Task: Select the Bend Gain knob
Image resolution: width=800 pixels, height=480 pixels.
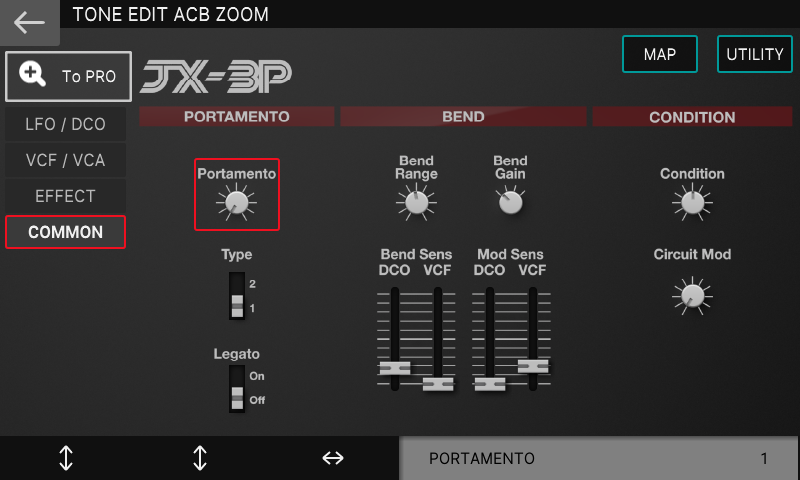Action: coord(510,202)
